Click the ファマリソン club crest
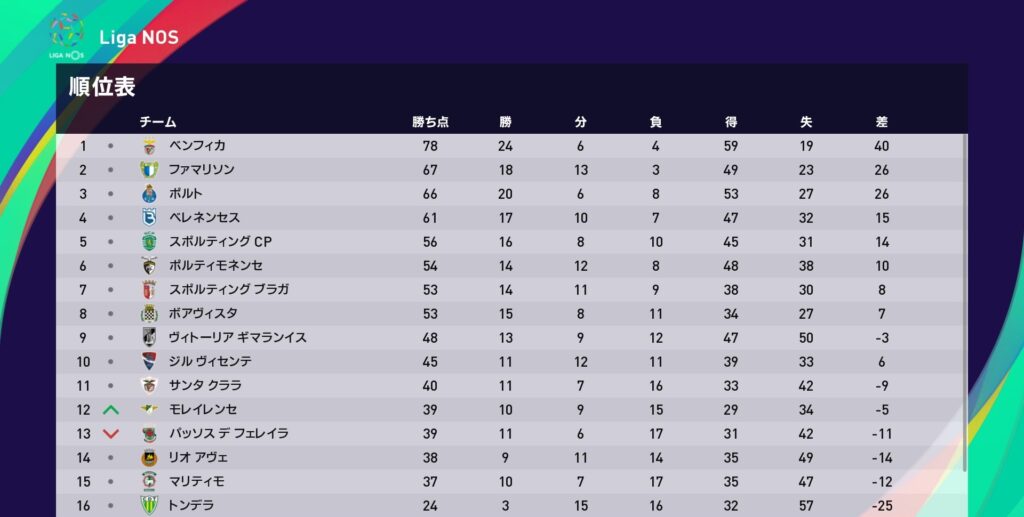 [x=150, y=170]
